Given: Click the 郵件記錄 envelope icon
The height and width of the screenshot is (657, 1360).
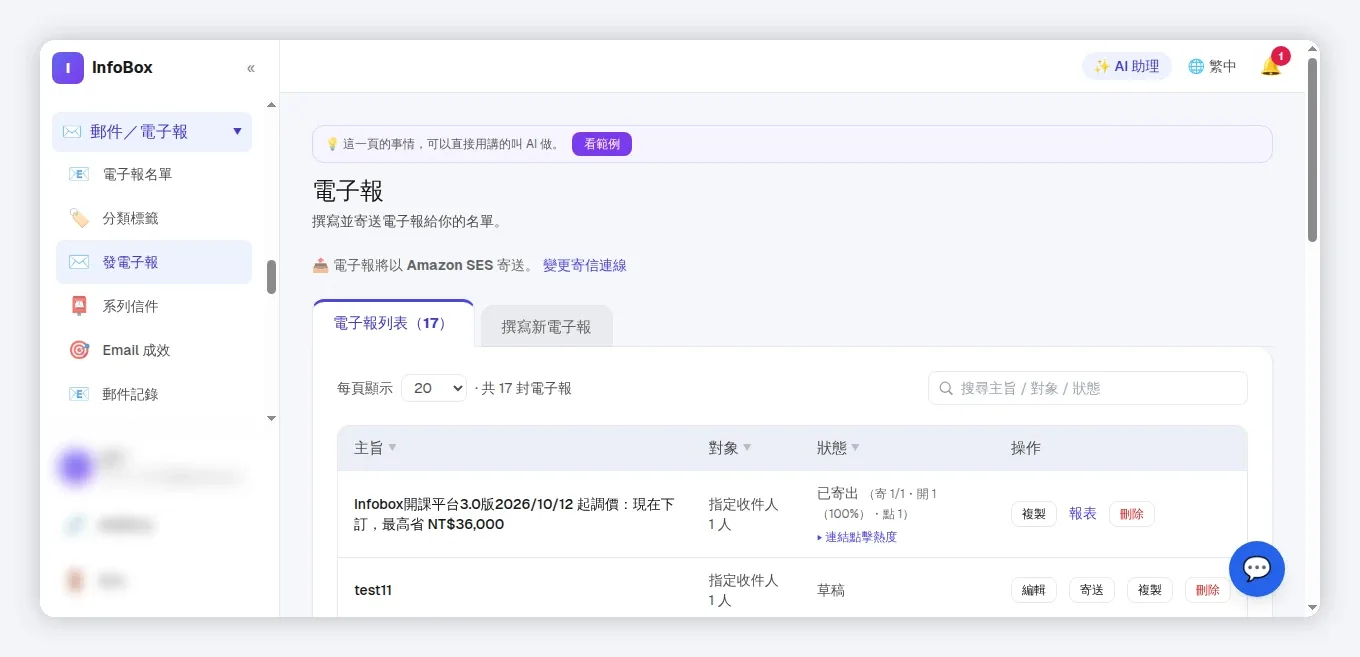Looking at the screenshot, I should 79,394.
